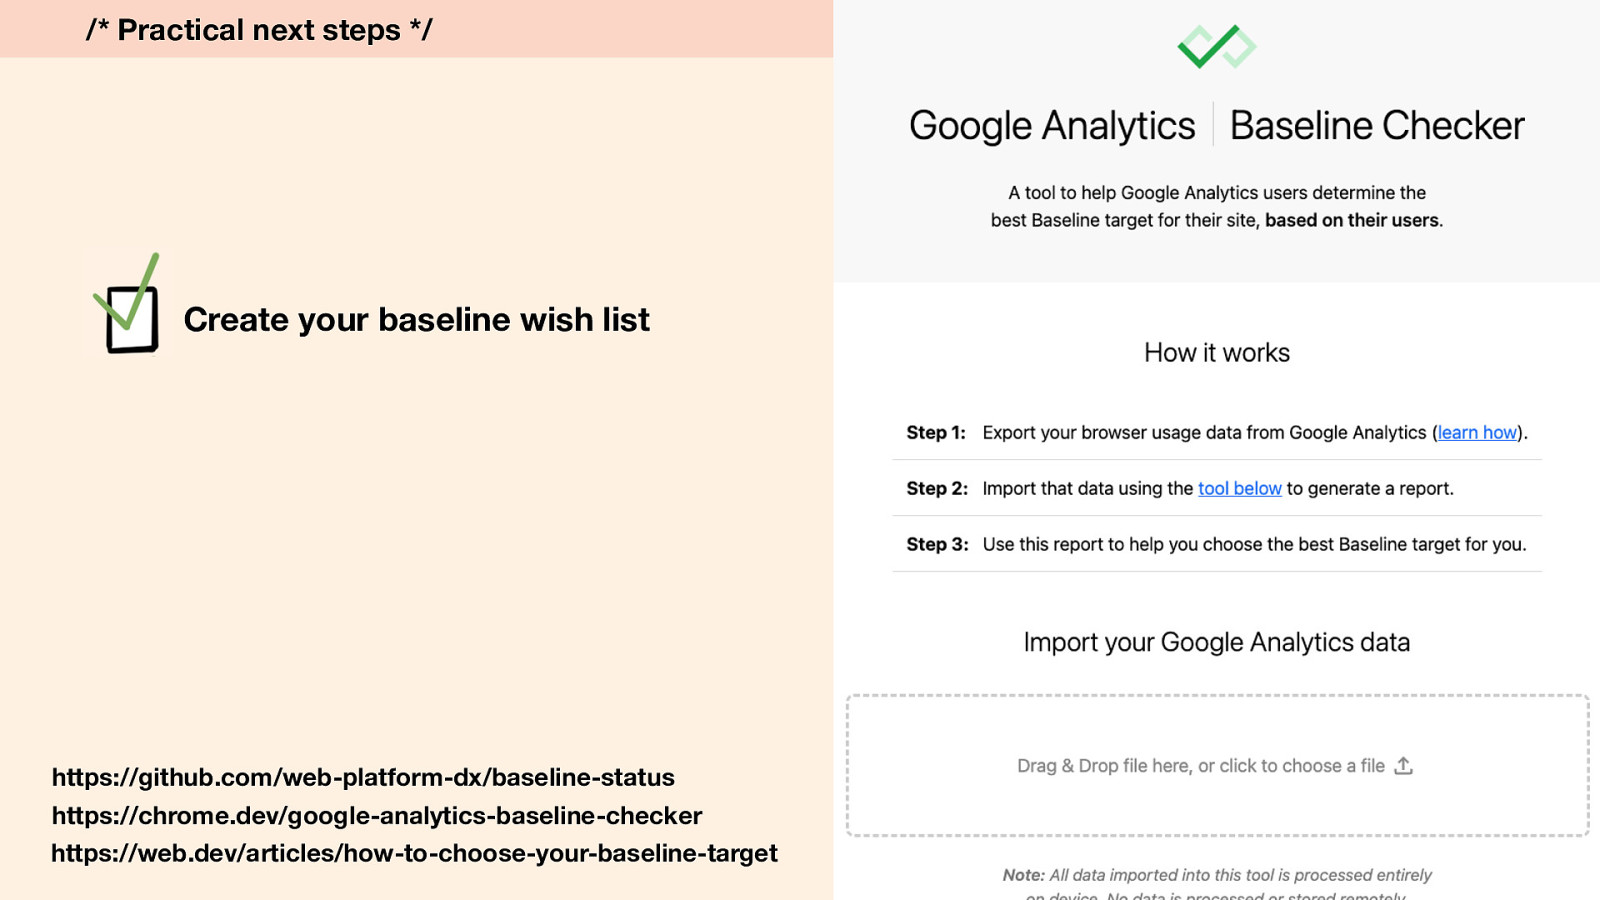Select 'Create your baseline wish list' text
This screenshot has width=1600, height=900.
point(417,320)
